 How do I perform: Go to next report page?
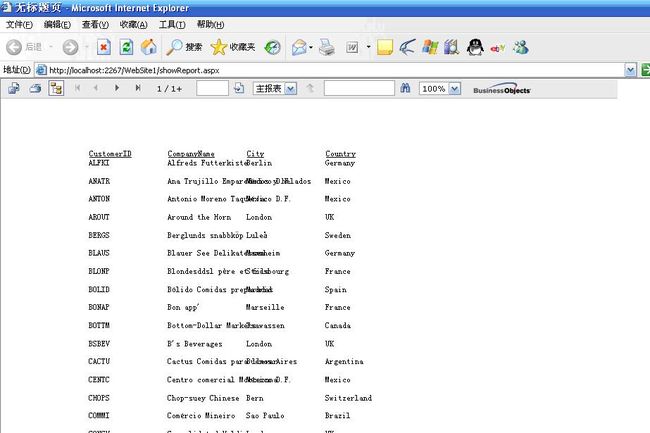pyautogui.click(x=116, y=88)
